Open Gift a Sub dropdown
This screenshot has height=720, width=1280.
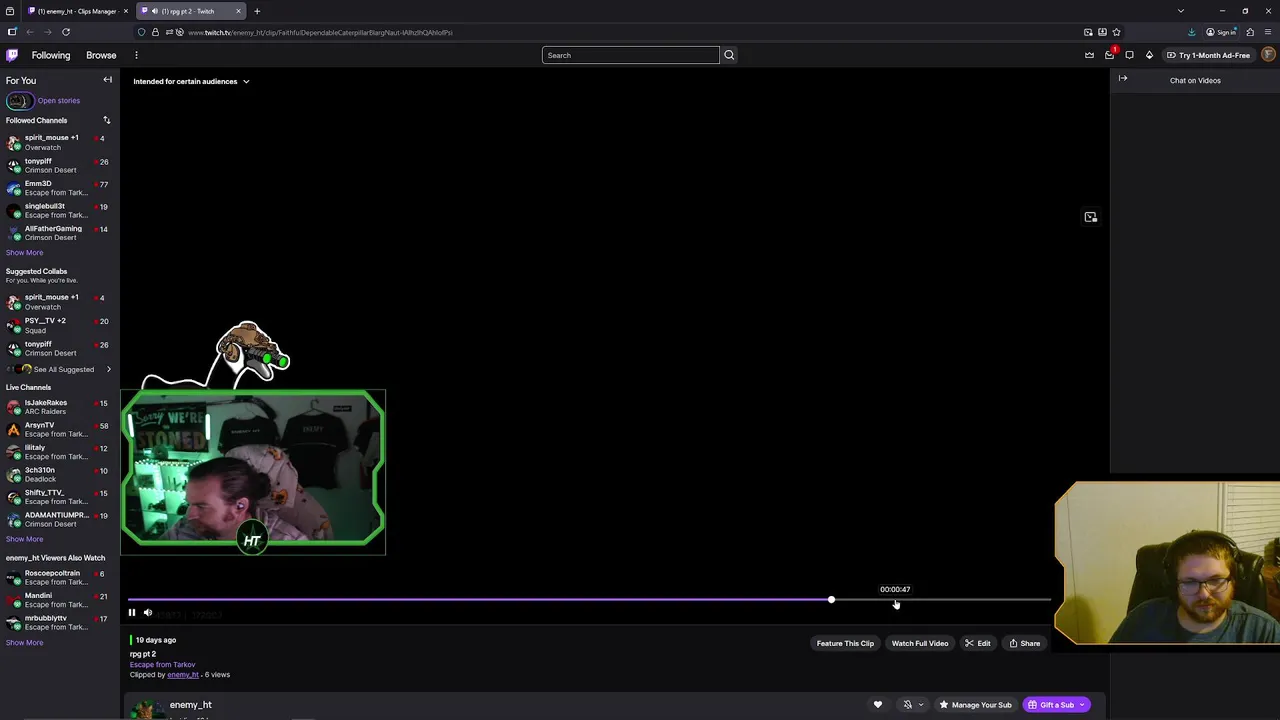tap(1057, 705)
